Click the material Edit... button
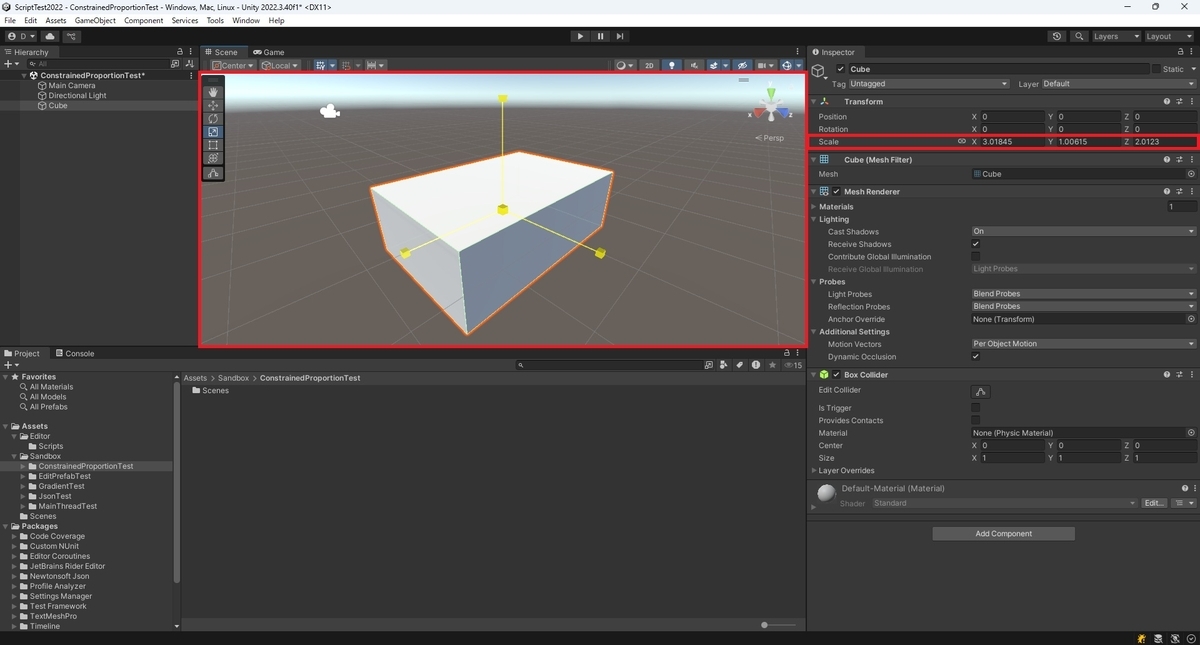Image resolution: width=1200 pixels, height=645 pixels. (x=1154, y=503)
